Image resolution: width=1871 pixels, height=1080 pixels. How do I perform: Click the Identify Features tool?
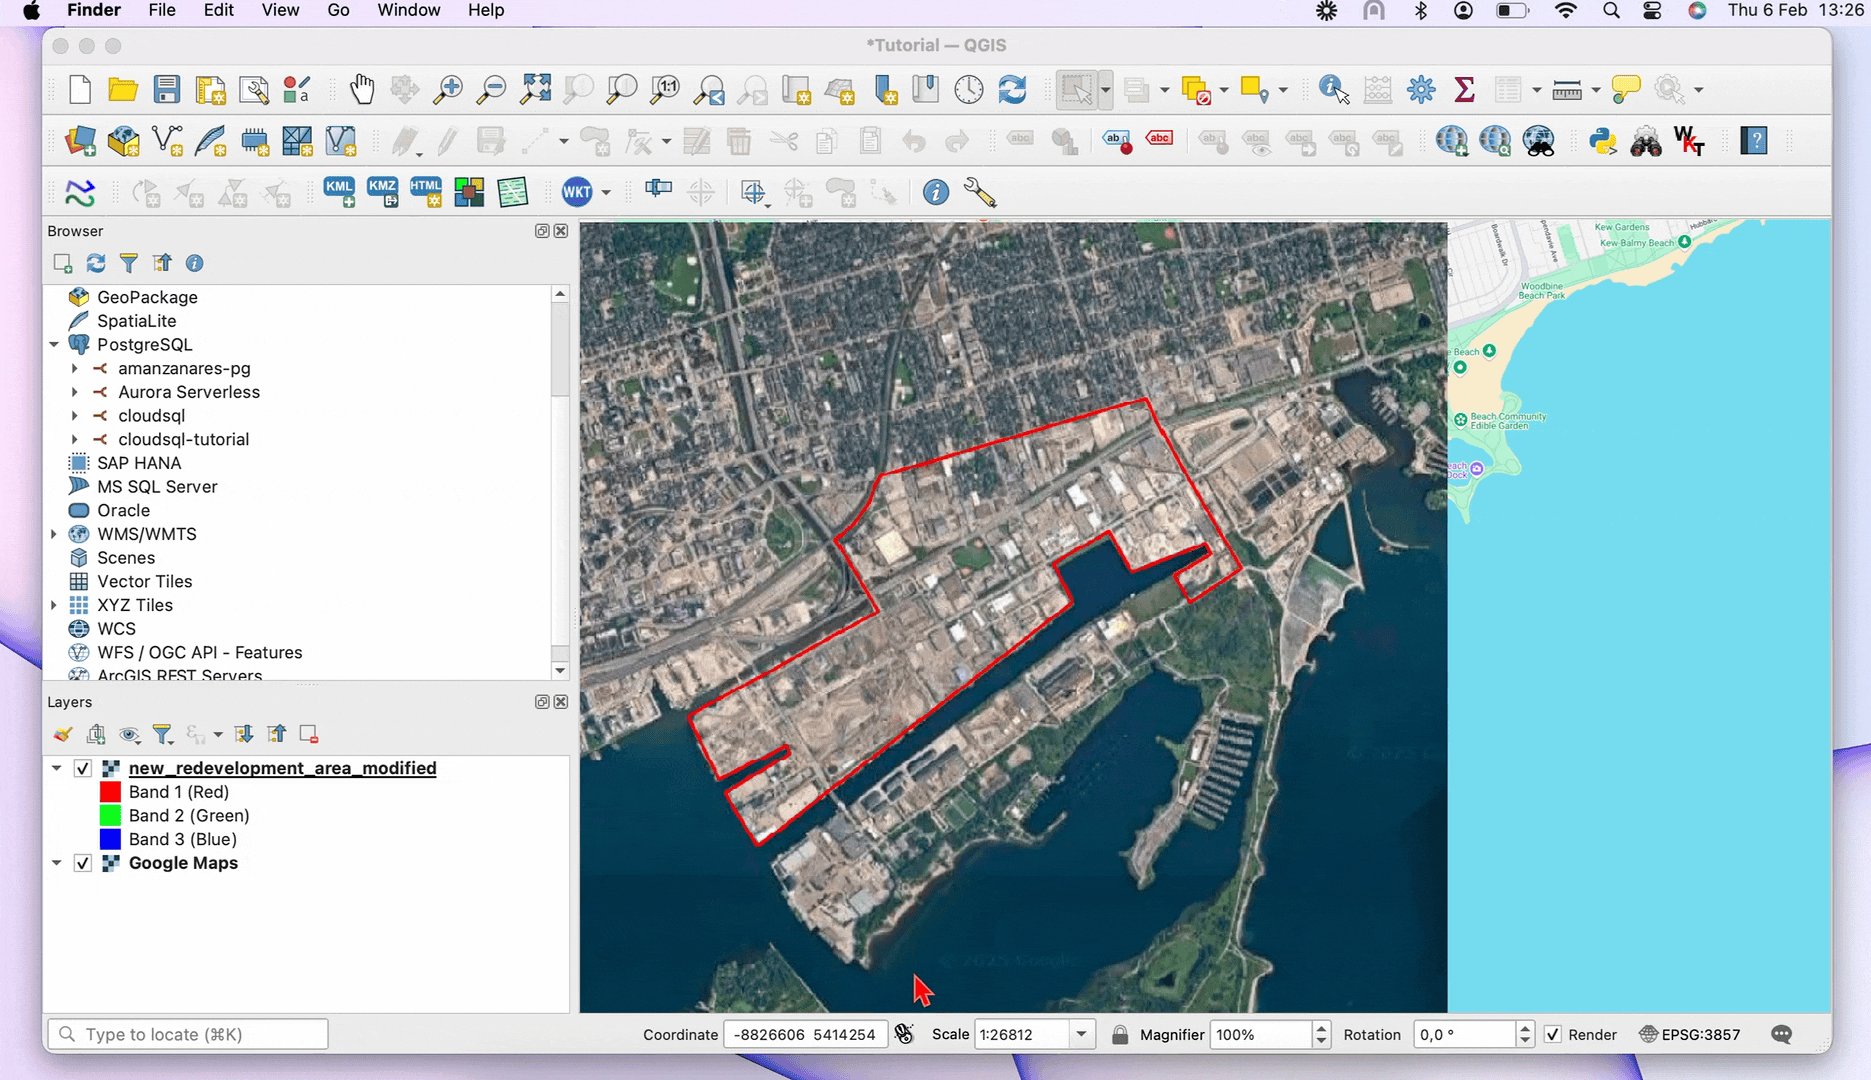click(1333, 90)
